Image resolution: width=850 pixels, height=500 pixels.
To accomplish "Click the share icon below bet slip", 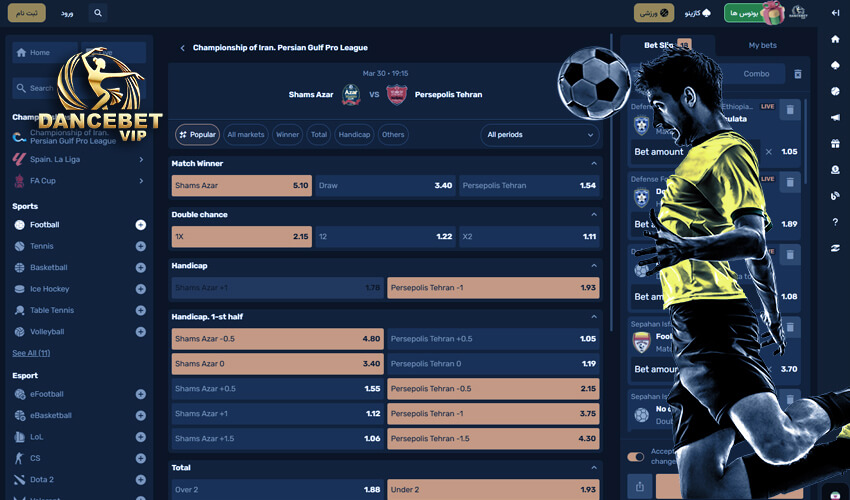I will click(640, 486).
